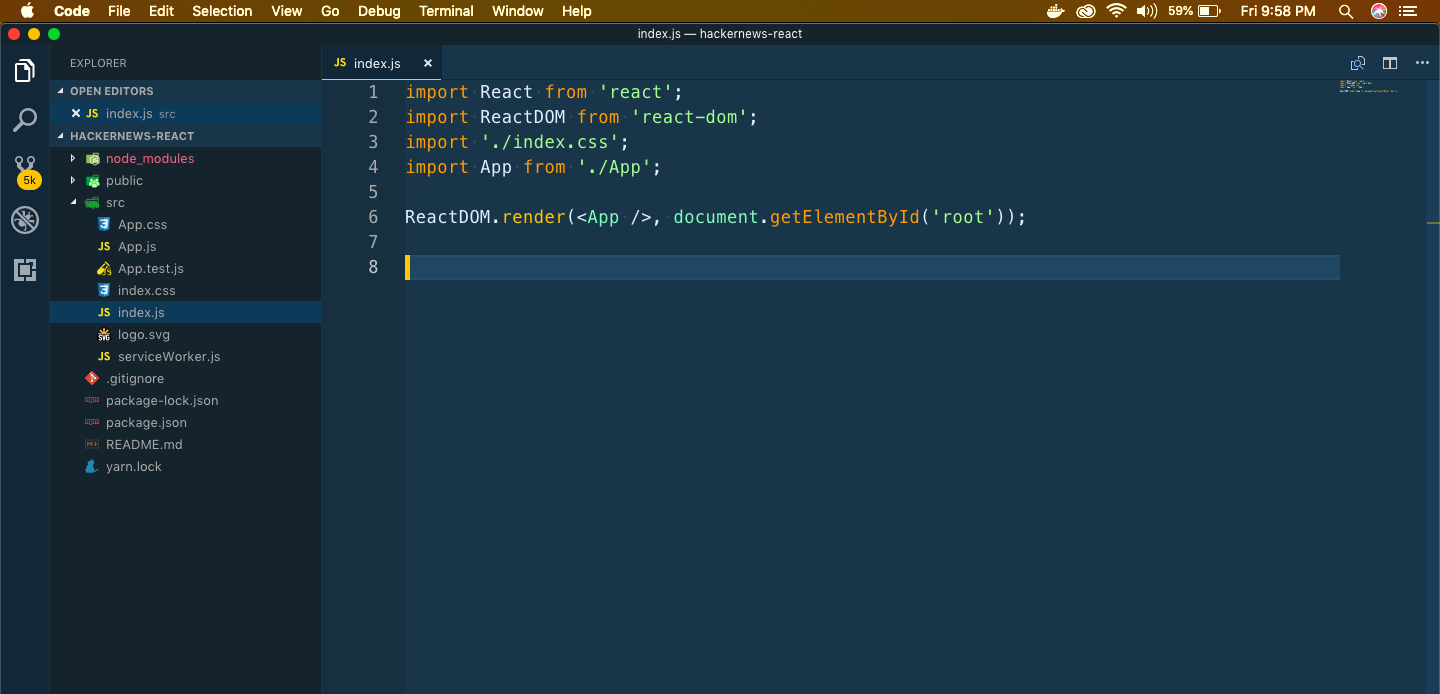Open the Code application menu

point(72,11)
